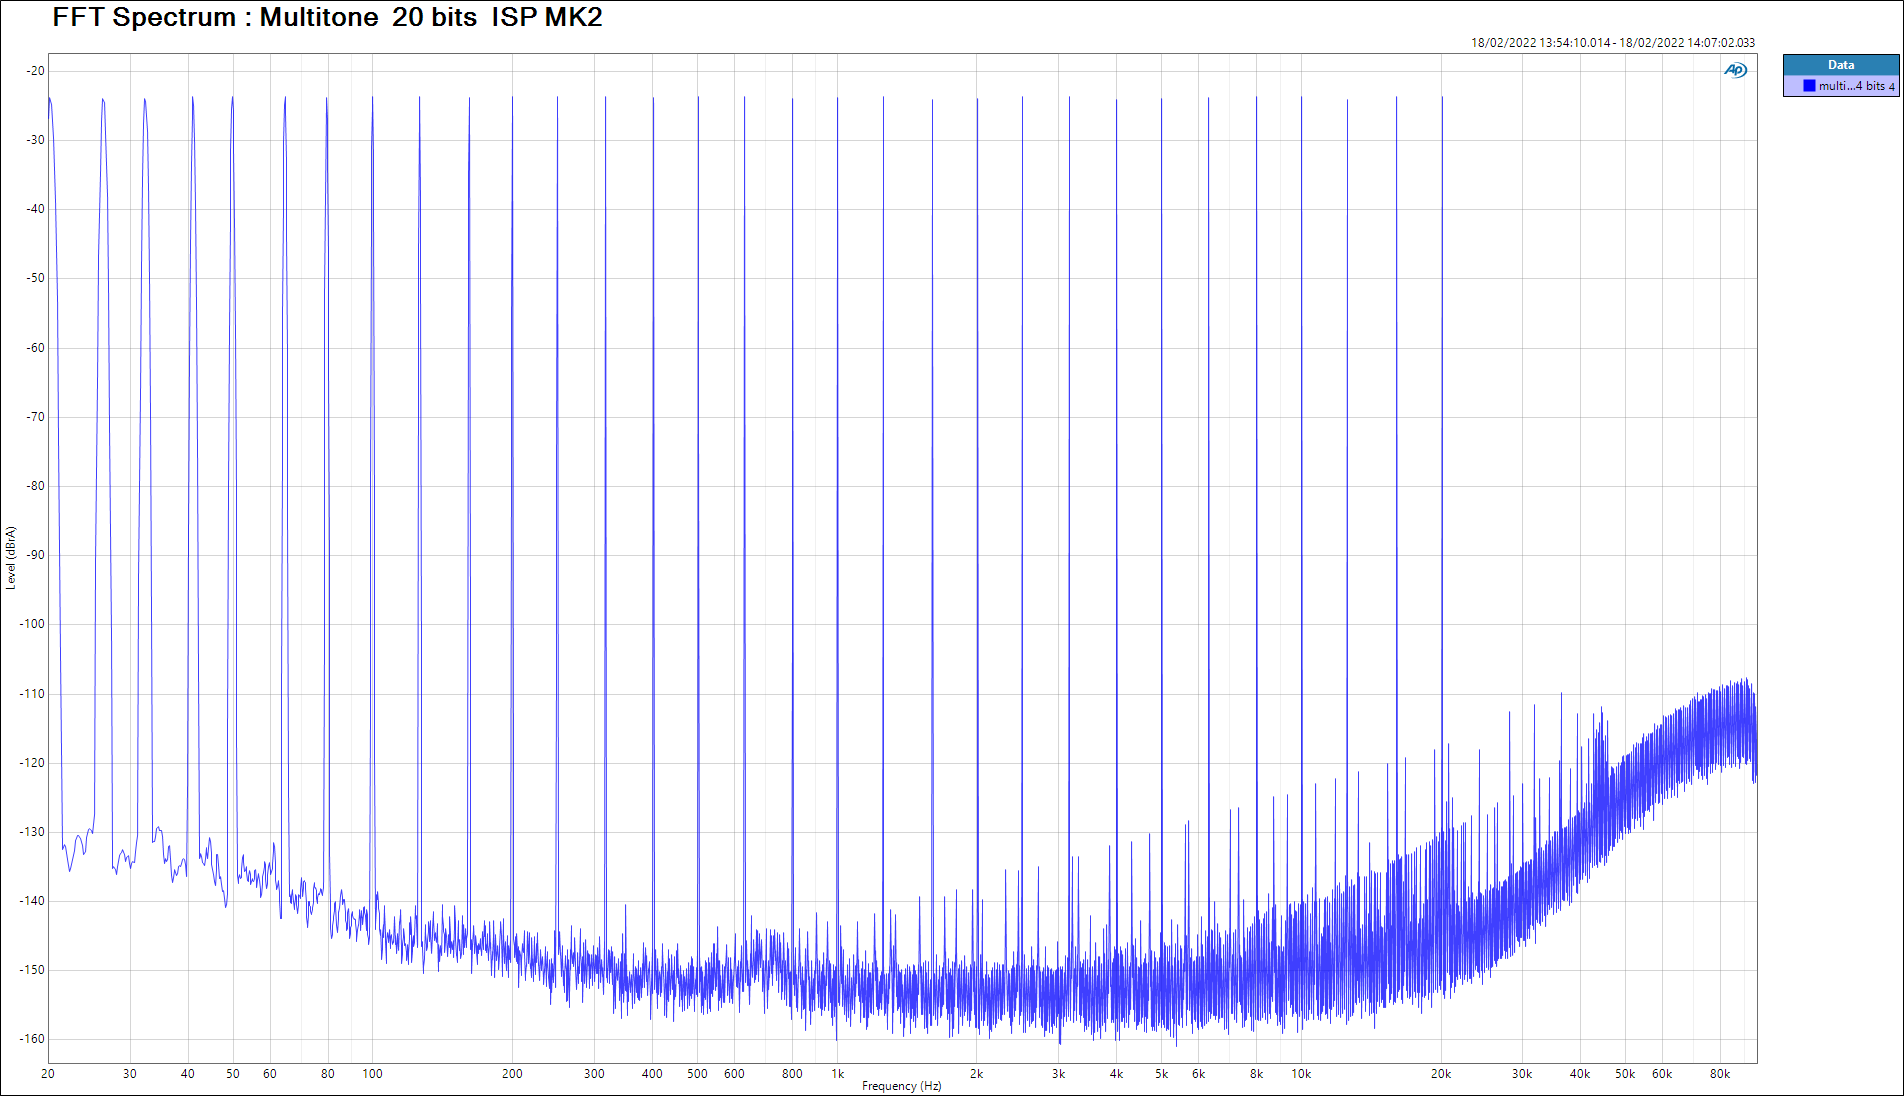Select the blue trace color swatch in legend

tap(1809, 86)
